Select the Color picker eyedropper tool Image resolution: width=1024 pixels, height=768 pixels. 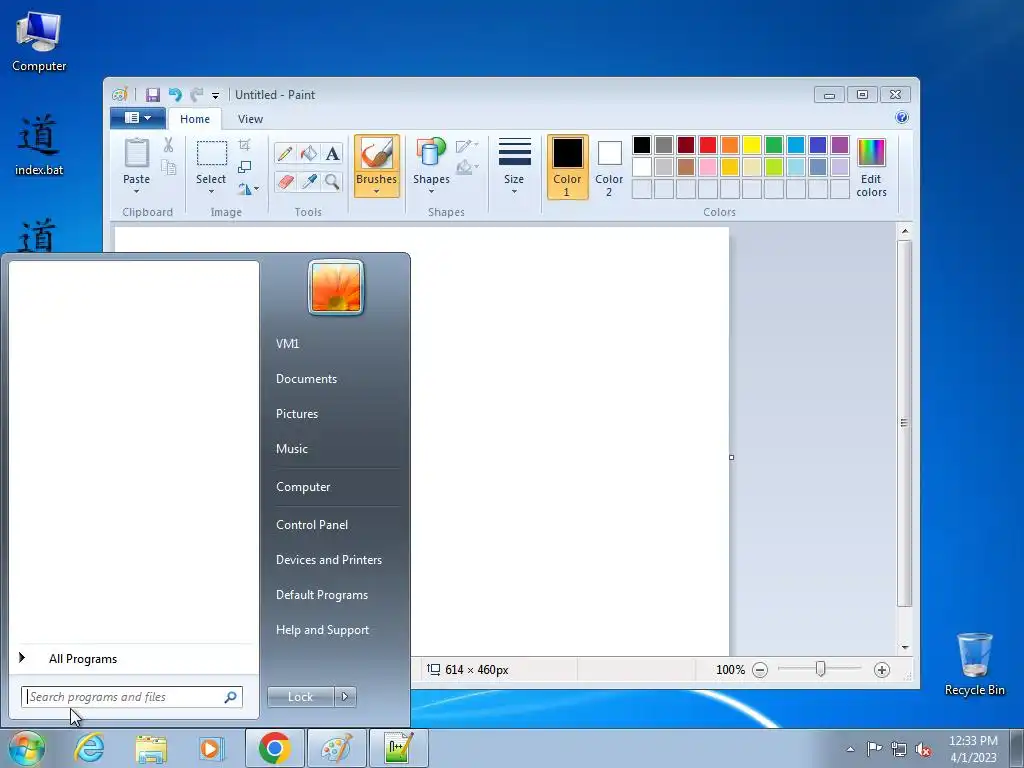[x=308, y=181]
